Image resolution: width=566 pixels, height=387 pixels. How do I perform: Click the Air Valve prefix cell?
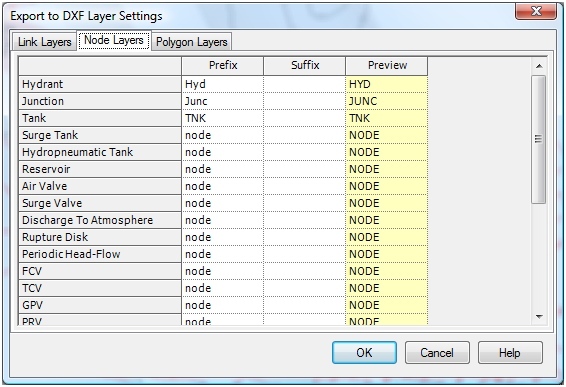(223, 186)
